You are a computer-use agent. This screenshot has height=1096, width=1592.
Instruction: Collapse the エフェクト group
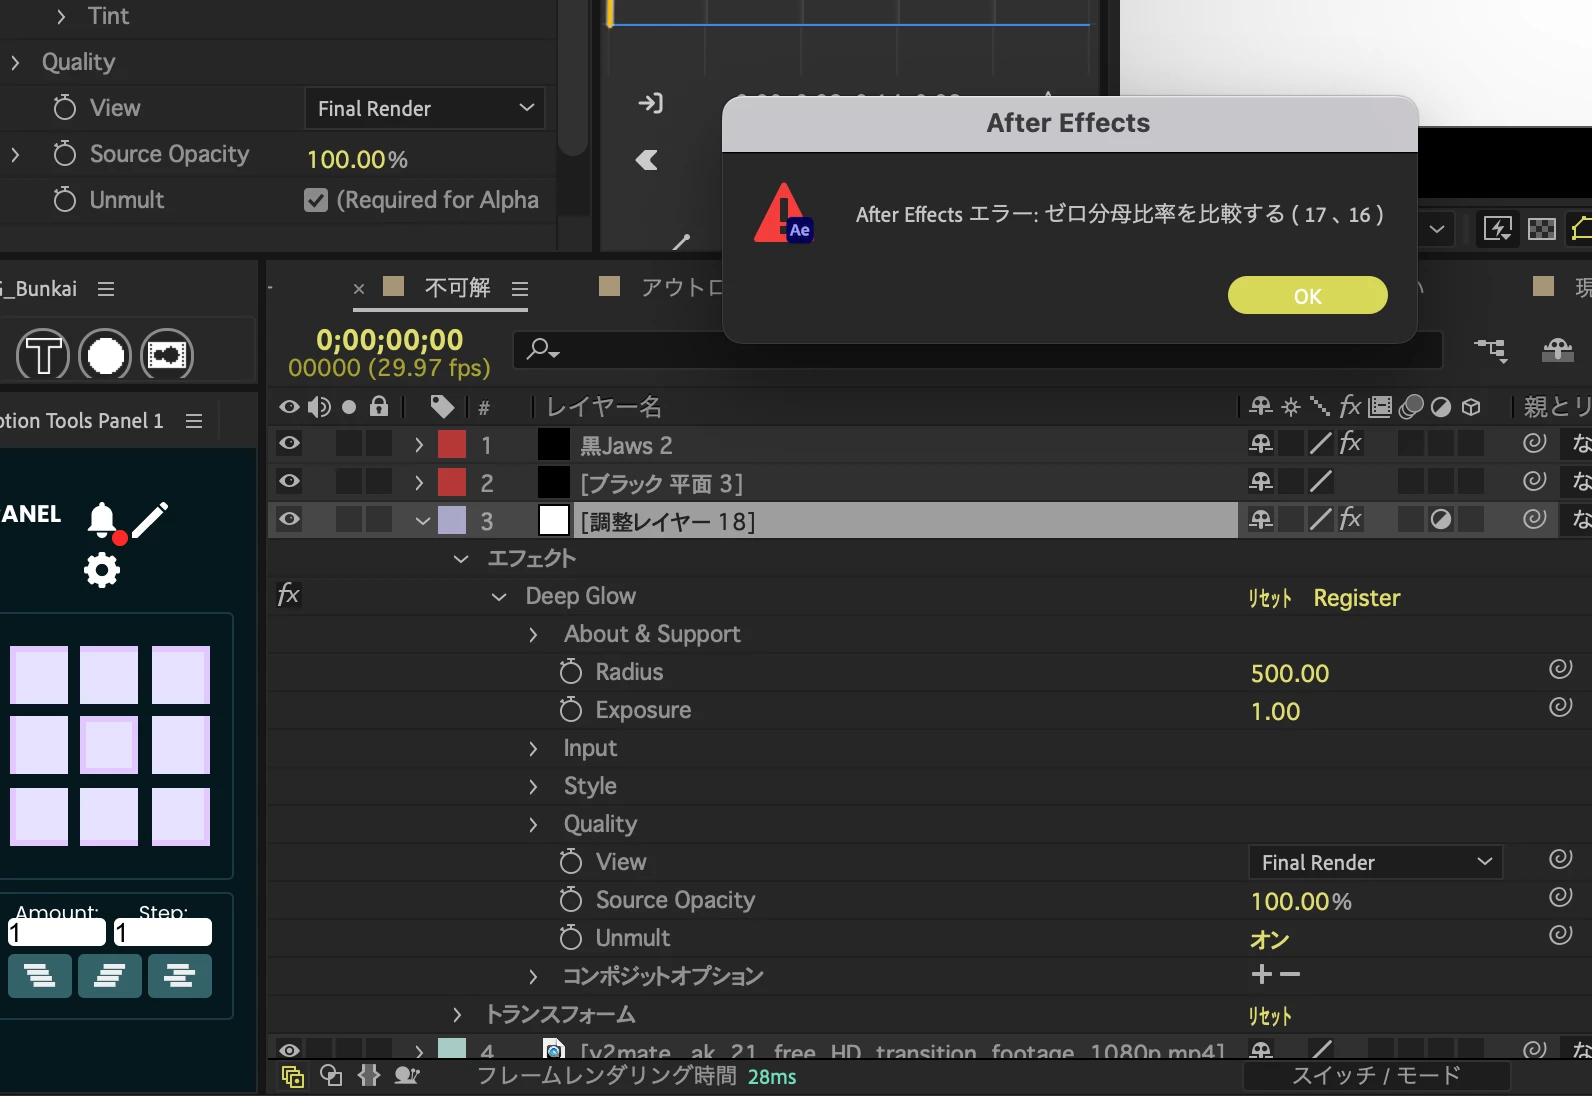(x=461, y=559)
